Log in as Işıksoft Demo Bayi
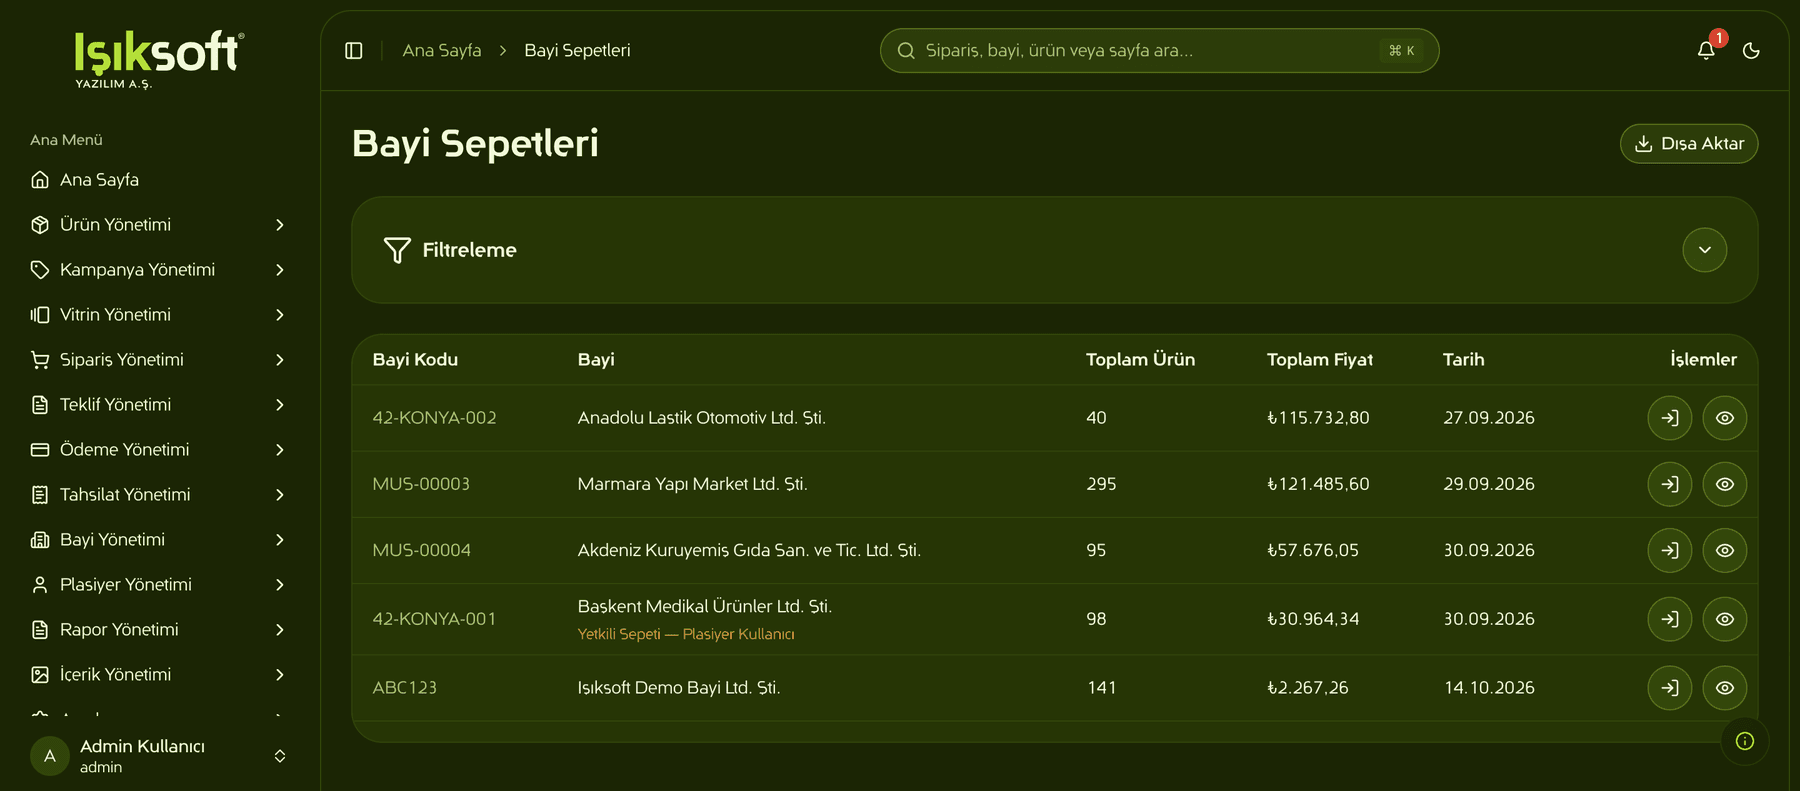Image resolution: width=1800 pixels, height=791 pixels. click(x=1670, y=688)
